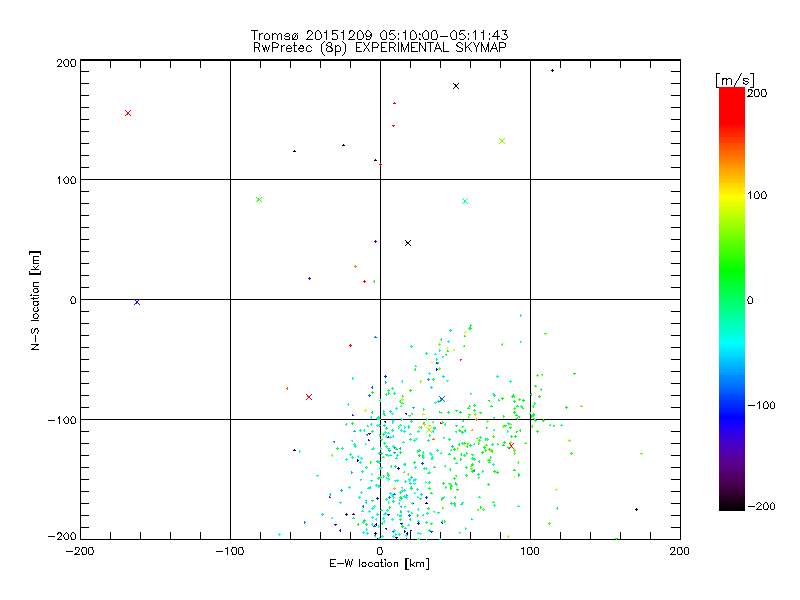This screenshot has width=800, height=600.
Task: Click the black bottom end of the velocity color bar
Action: coord(732,505)
